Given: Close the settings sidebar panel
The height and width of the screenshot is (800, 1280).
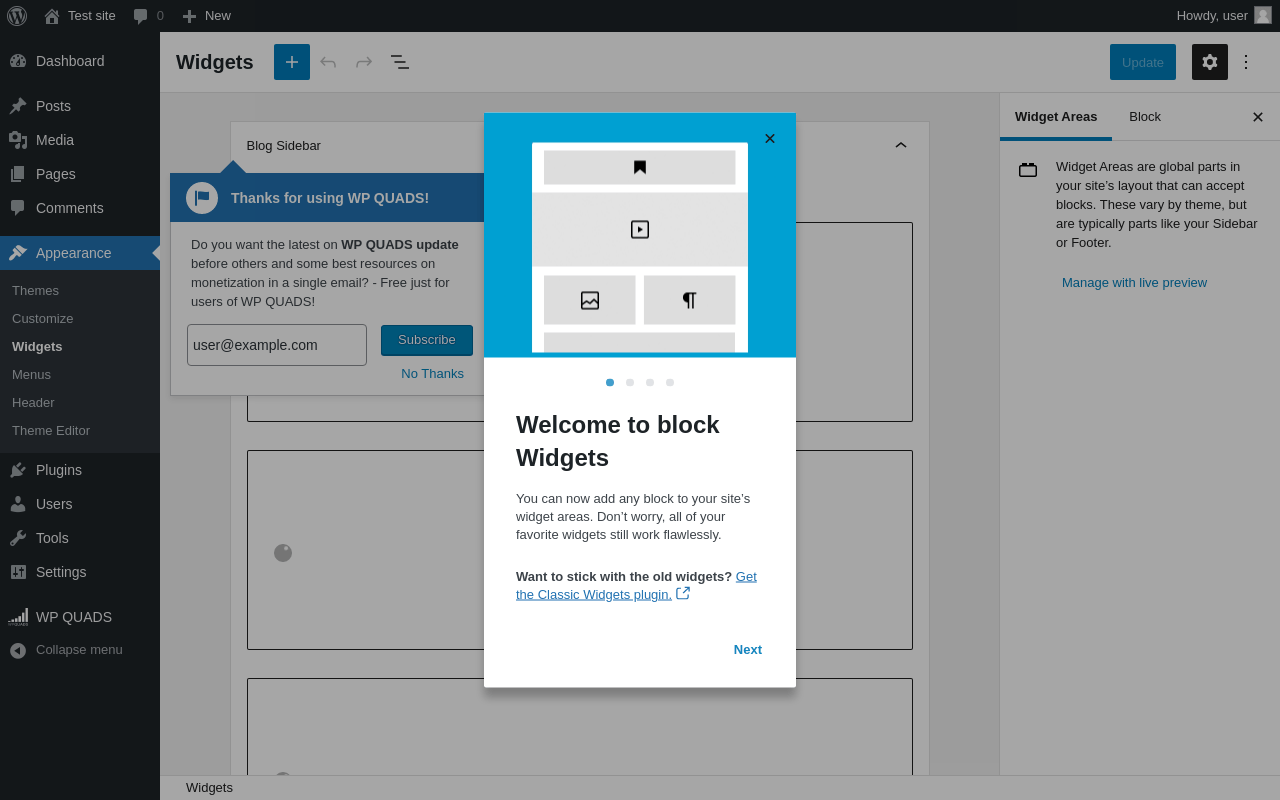Looking at the screenshot, I should pos(1258,117).
